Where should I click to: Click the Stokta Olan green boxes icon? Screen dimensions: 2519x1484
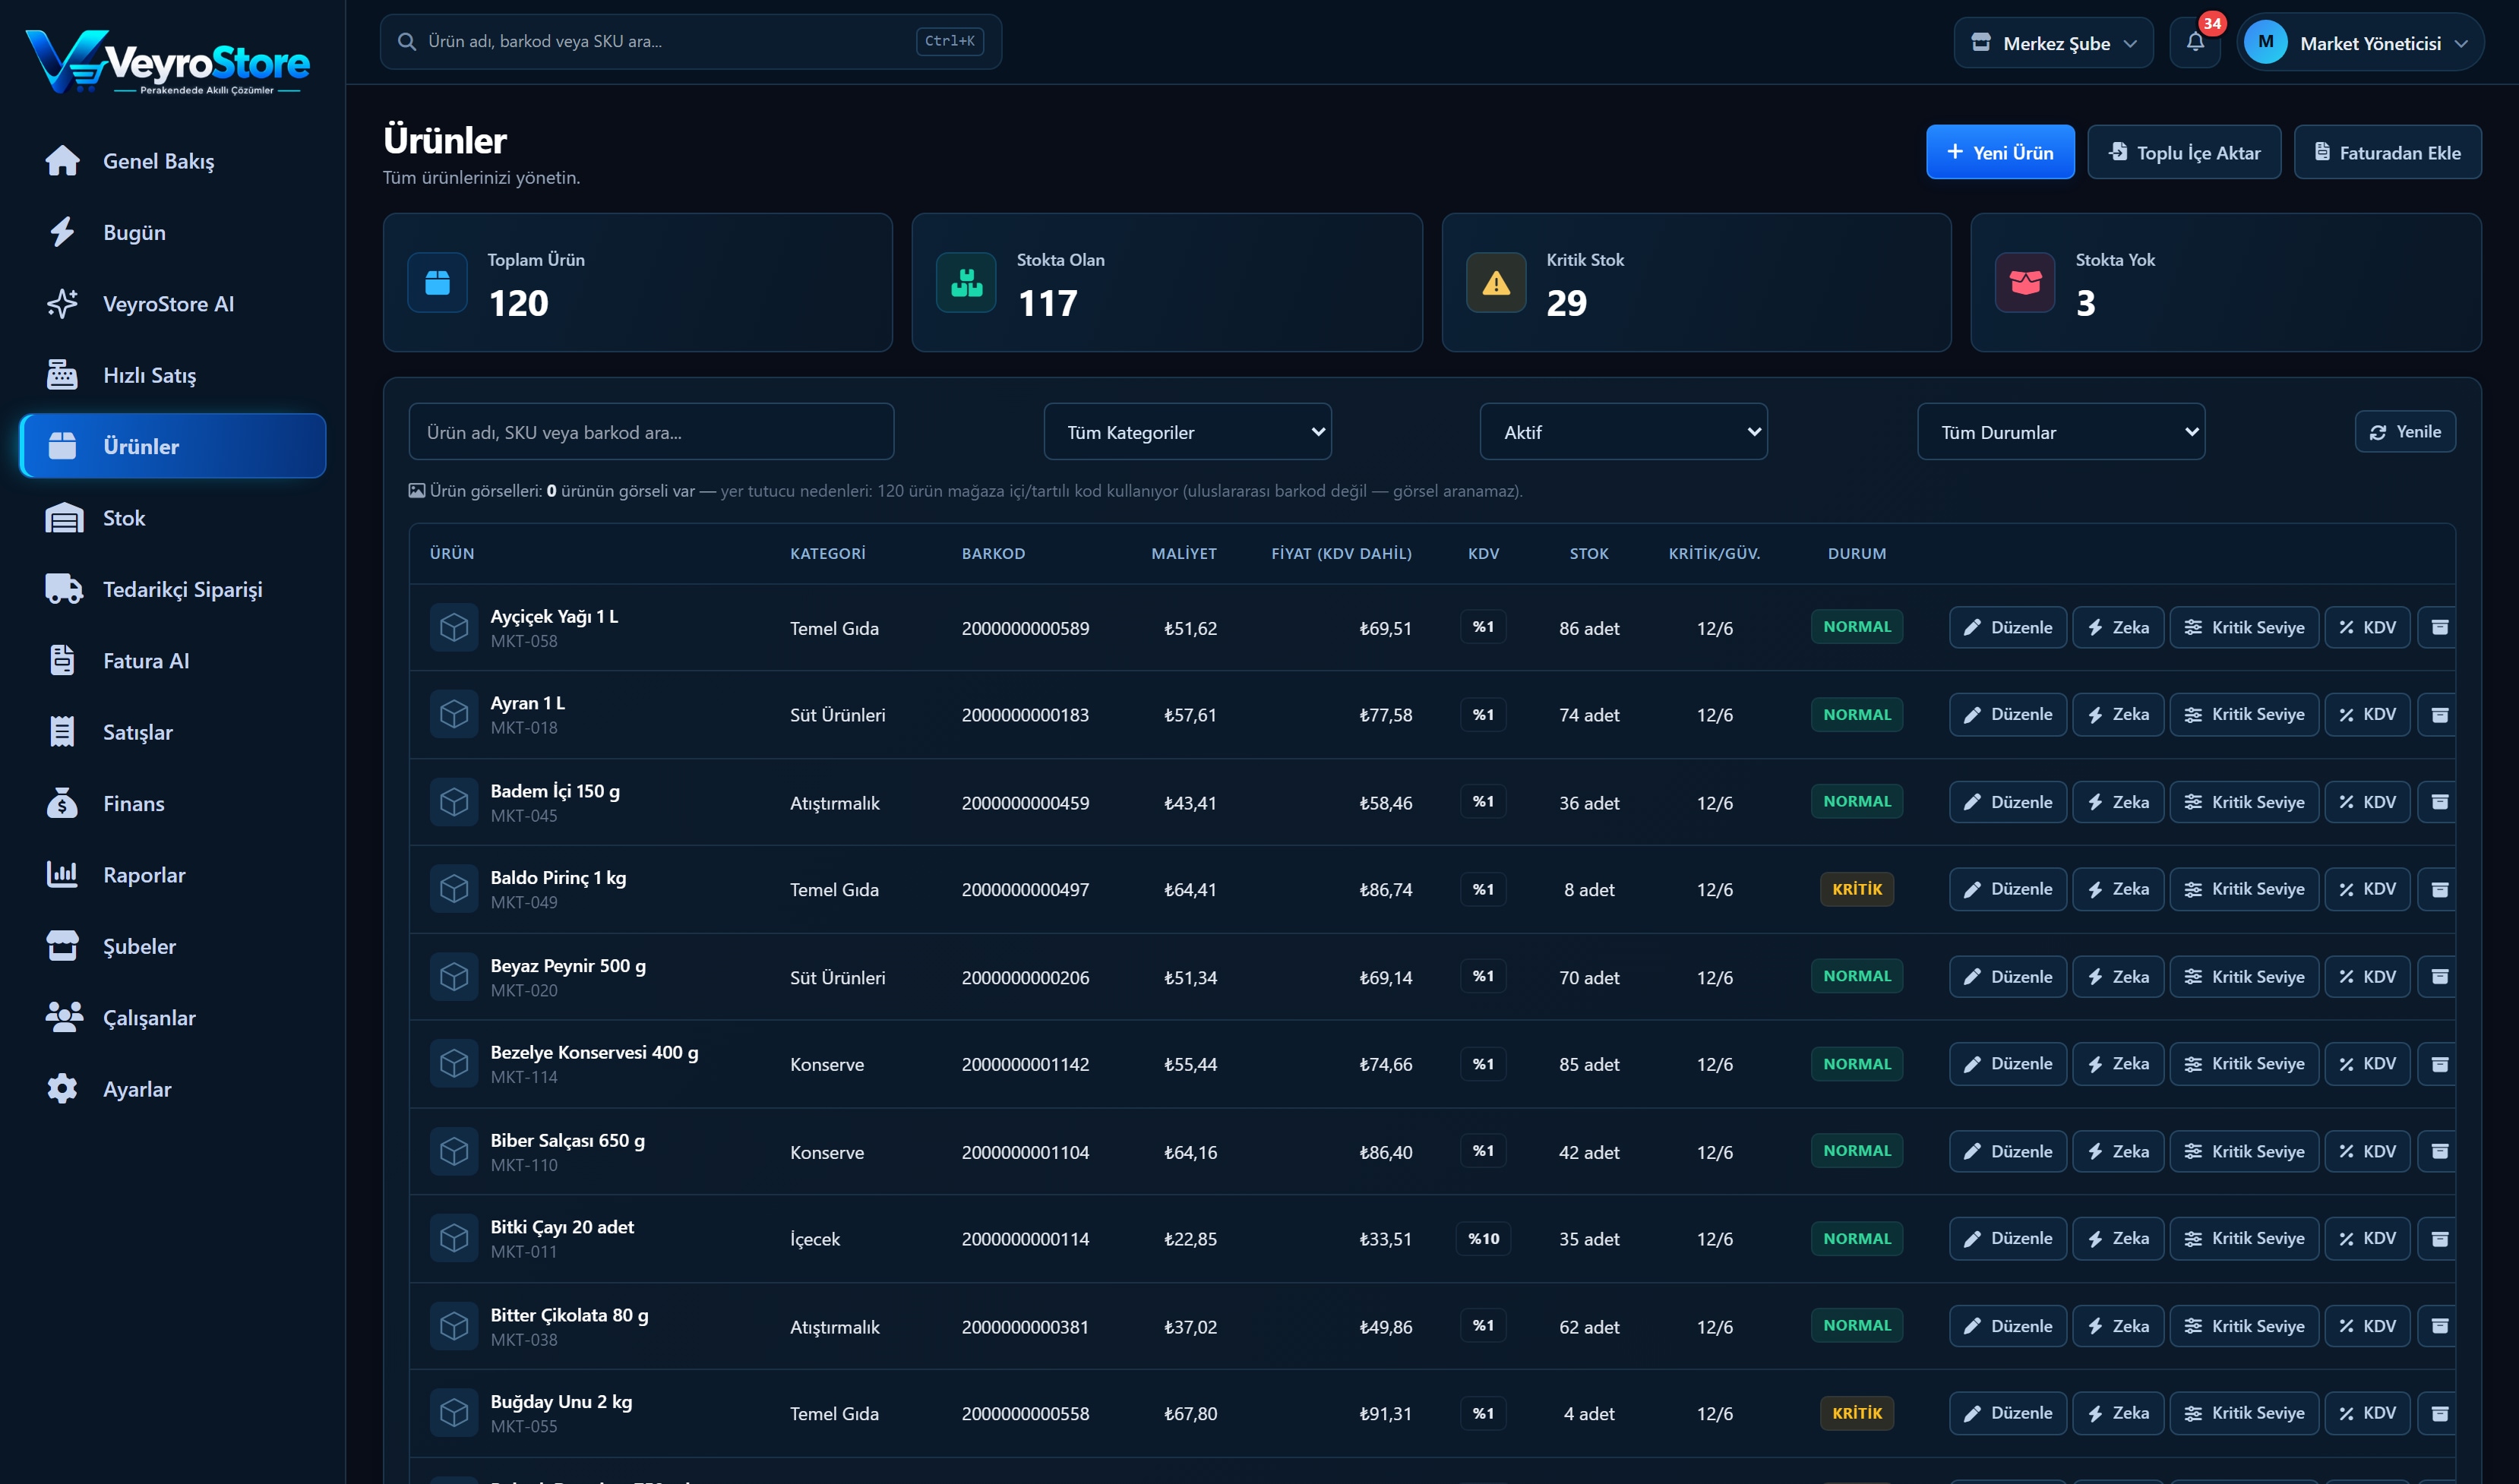tap(966, 283)
